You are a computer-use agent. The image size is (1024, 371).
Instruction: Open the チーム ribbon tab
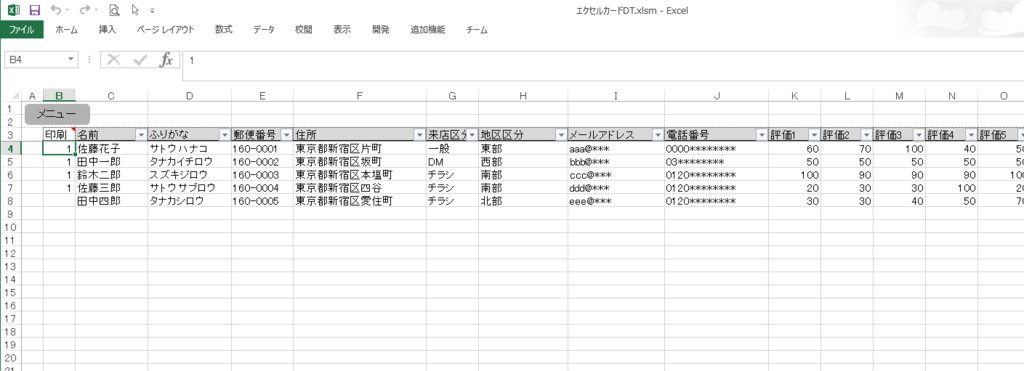(x=477, y=29)
